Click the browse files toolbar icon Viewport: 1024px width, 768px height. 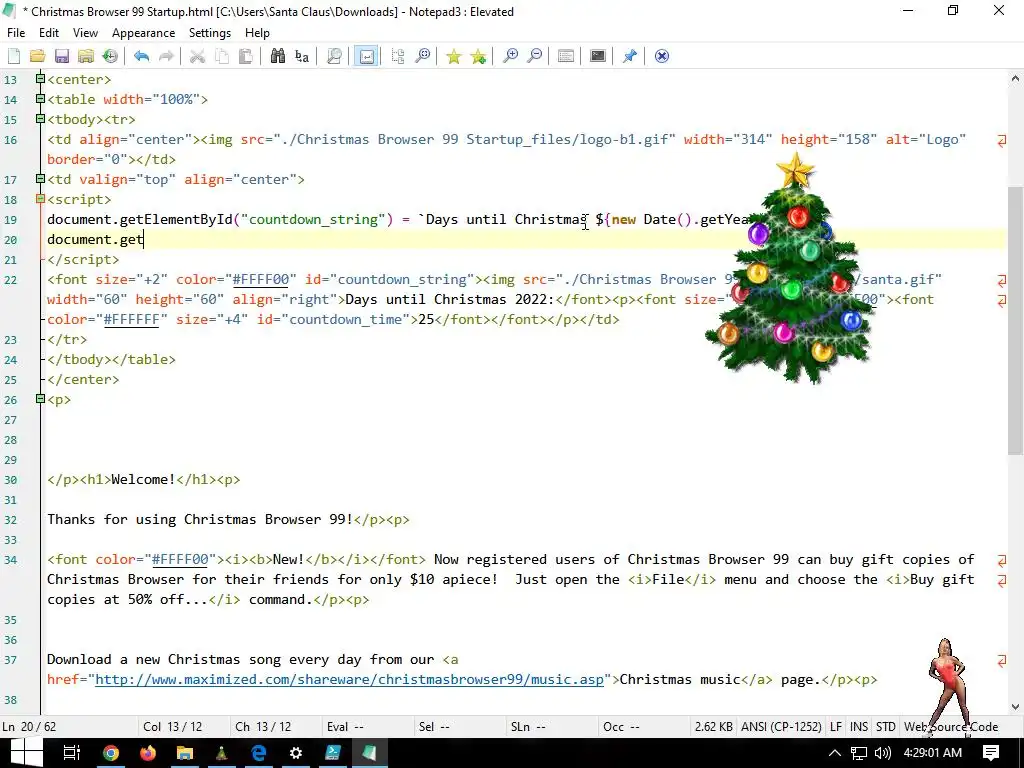[86, 56]
